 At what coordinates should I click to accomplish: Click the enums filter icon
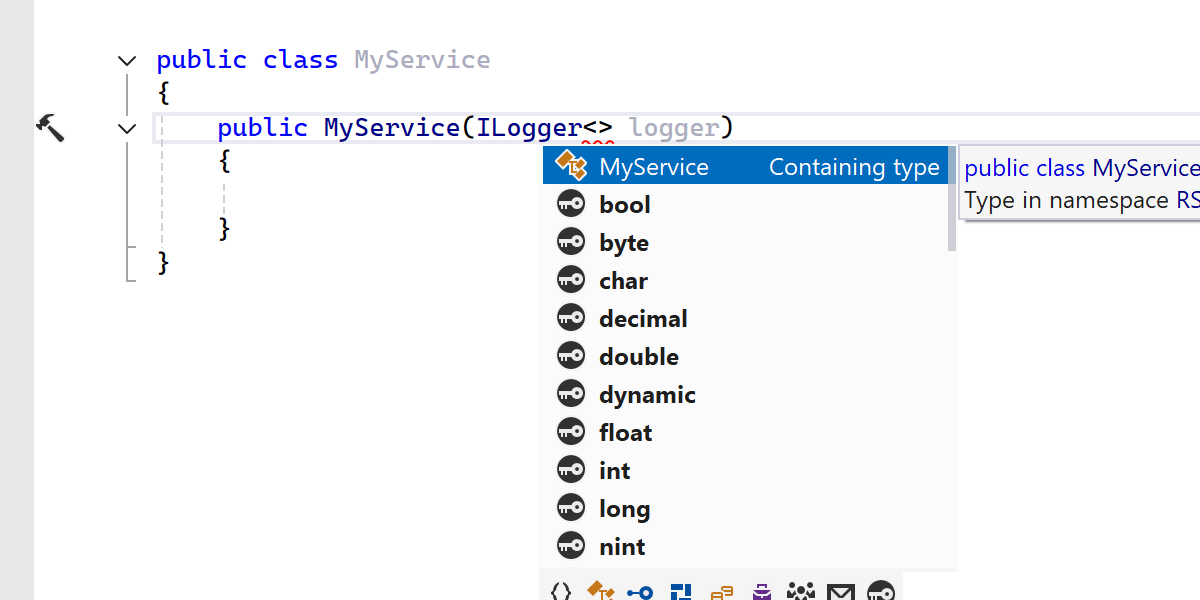(722, 591)
